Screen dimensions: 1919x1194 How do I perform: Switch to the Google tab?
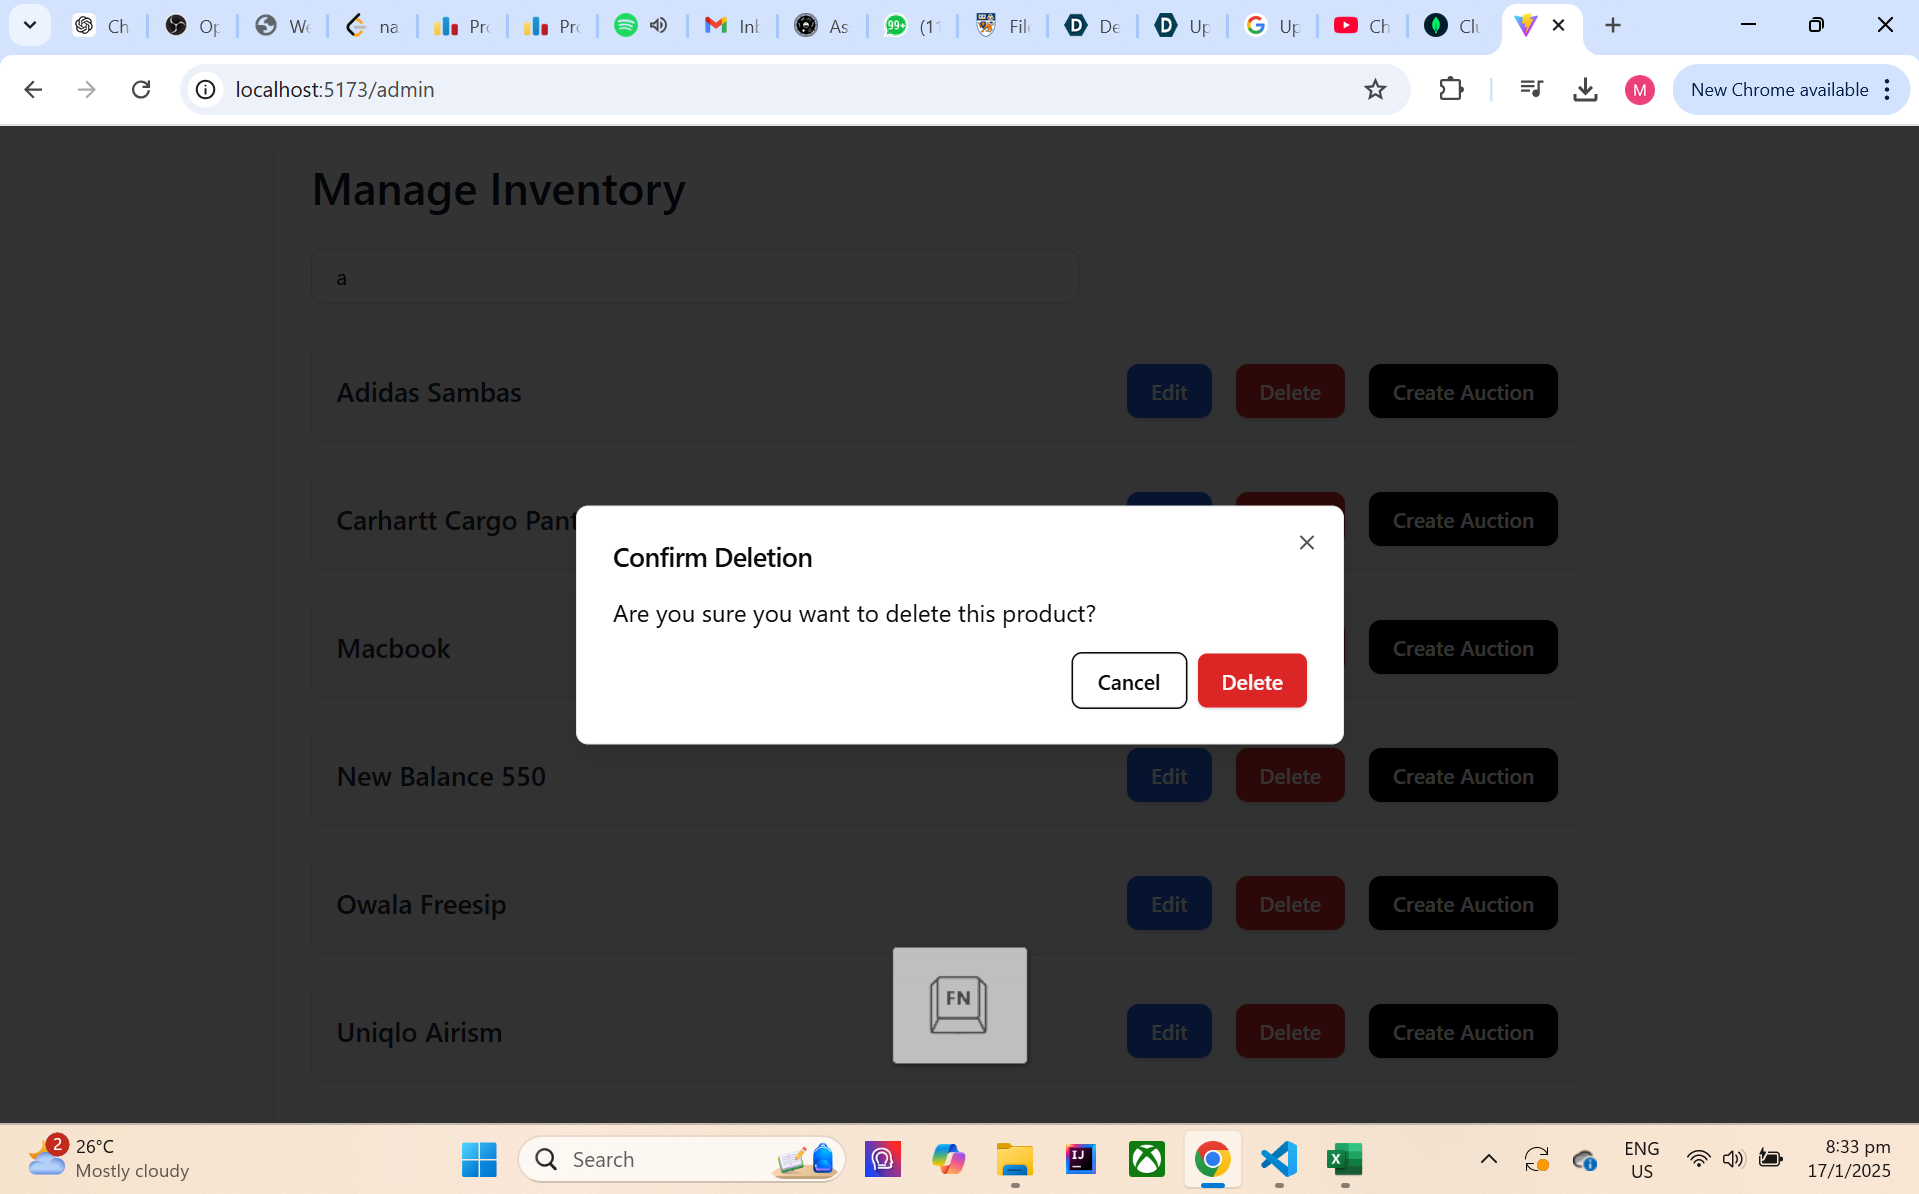point(1272,25)
